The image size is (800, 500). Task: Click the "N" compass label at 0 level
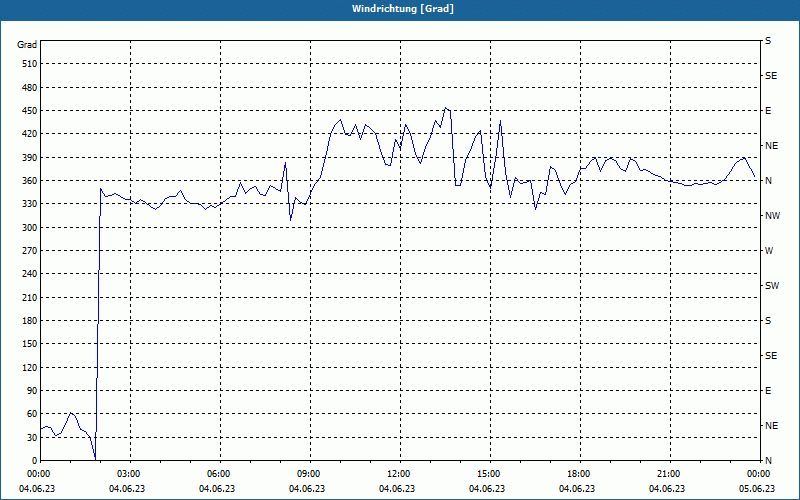(x=769, y=461)
